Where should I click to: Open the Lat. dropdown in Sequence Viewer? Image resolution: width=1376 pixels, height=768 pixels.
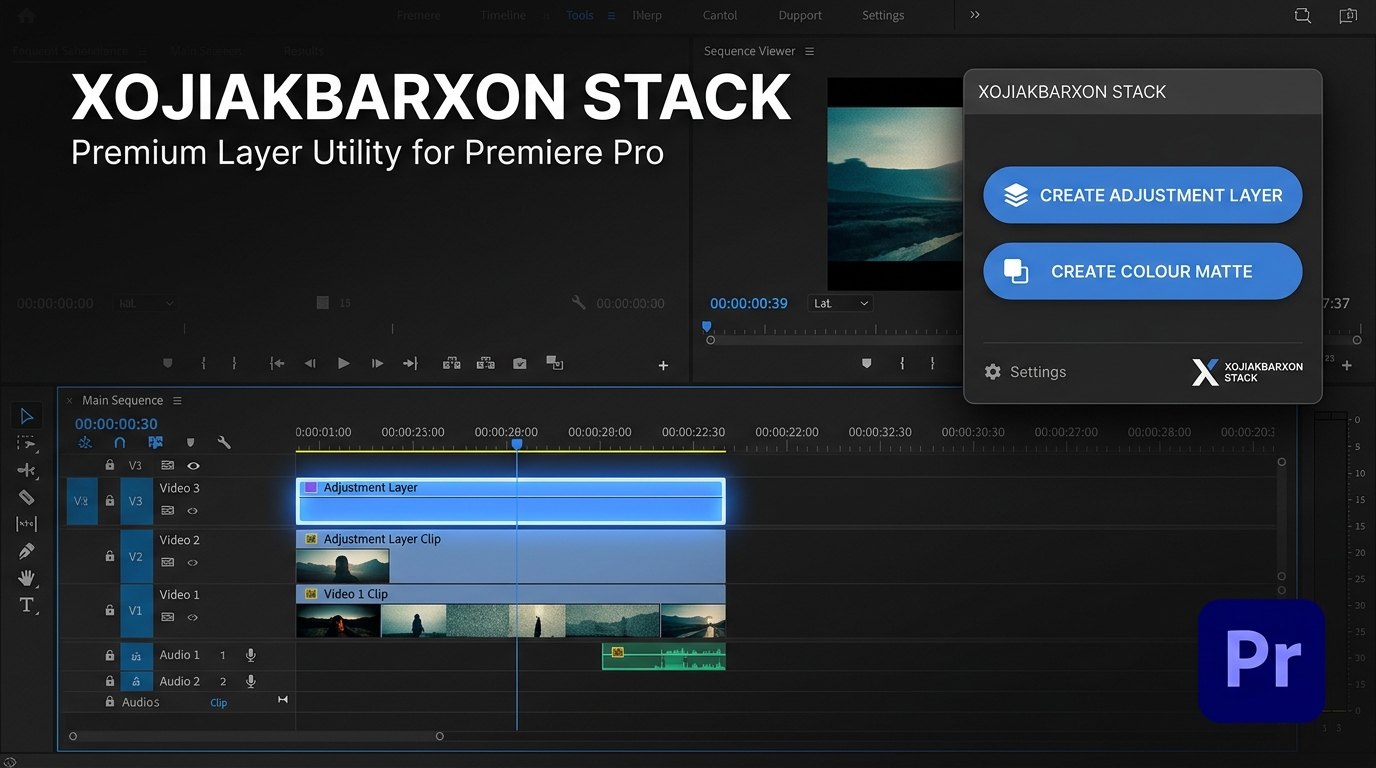[x=840, y=303]
